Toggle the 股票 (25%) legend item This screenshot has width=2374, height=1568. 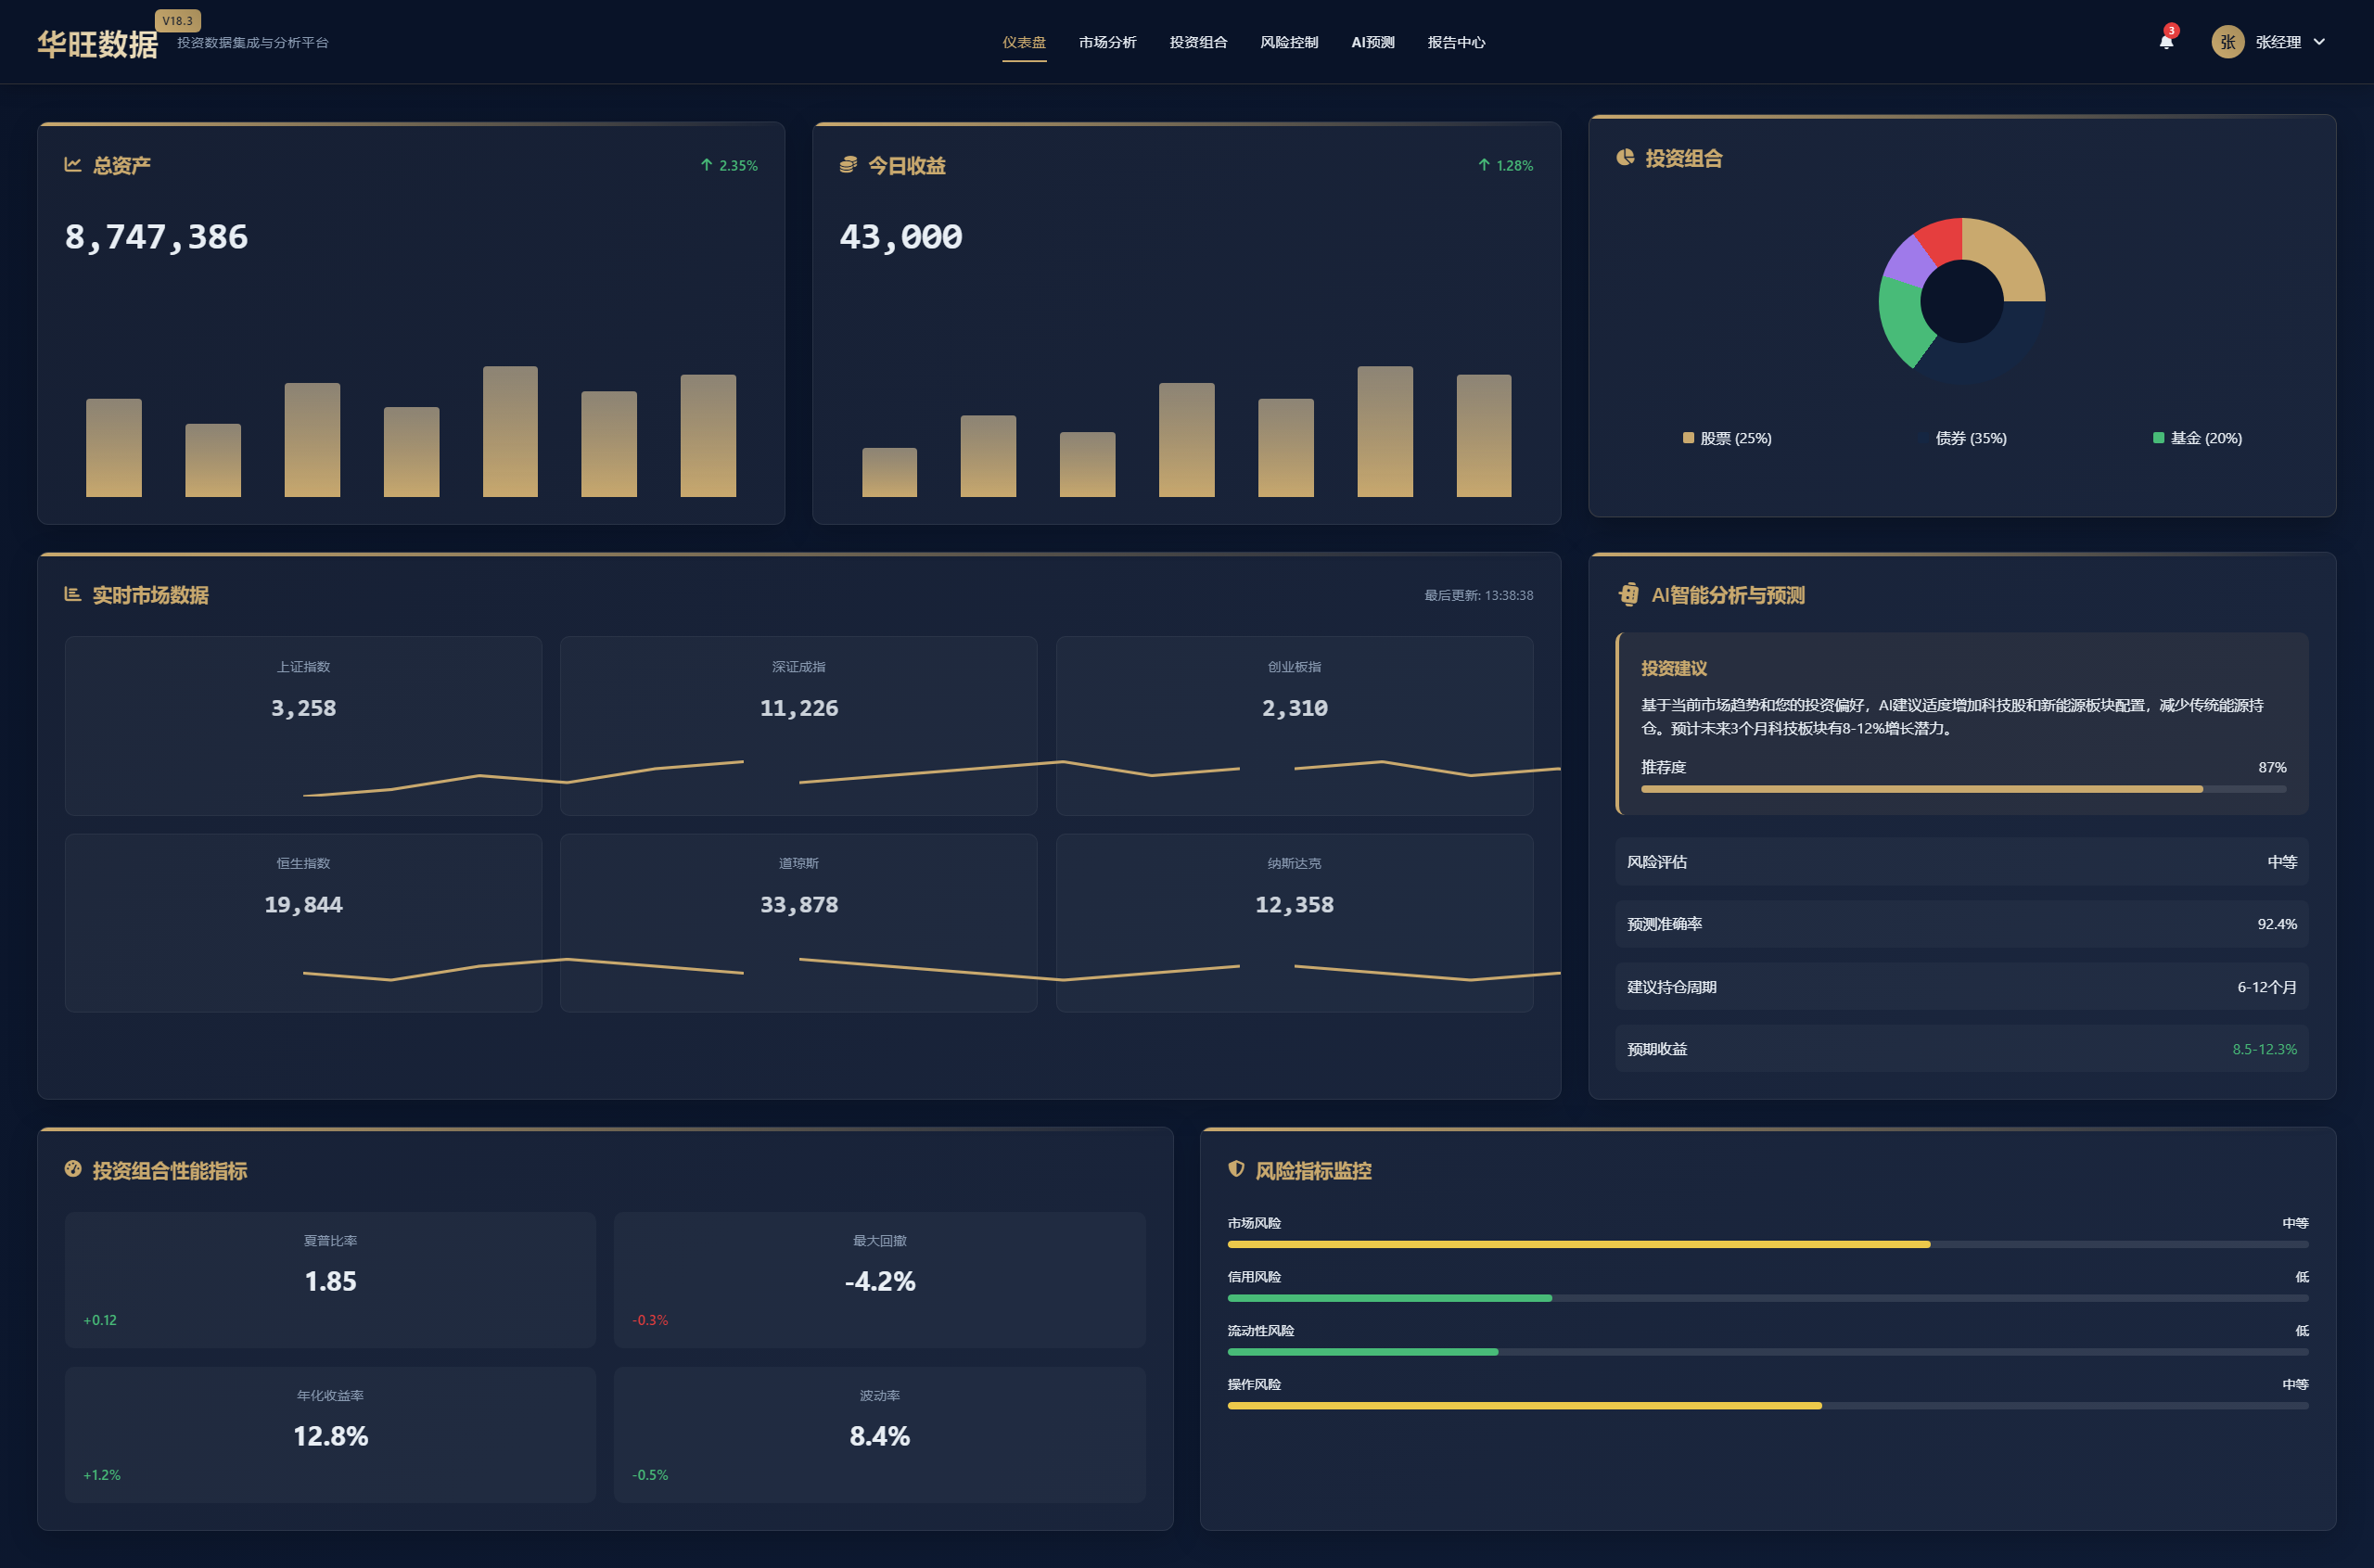coord(1727,438)
